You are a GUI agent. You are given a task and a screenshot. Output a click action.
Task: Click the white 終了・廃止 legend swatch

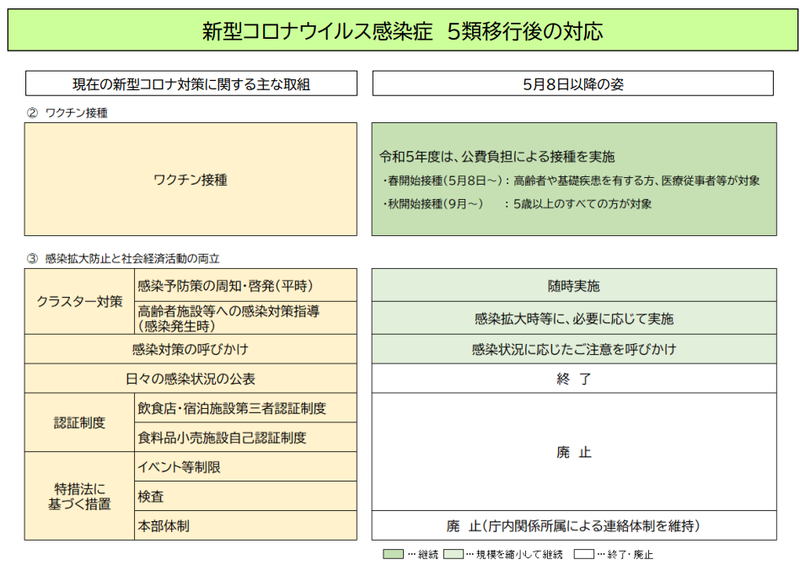pos(582,553)
